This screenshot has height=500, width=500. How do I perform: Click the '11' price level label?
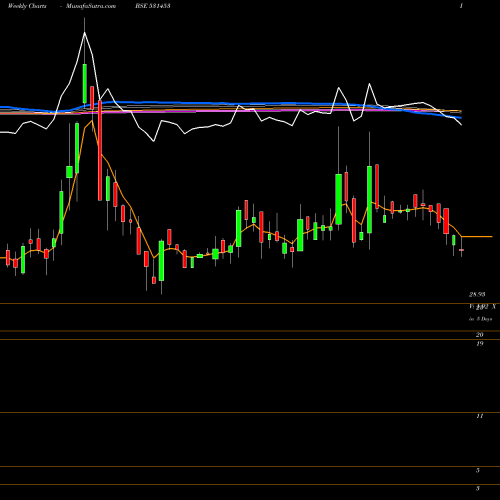coord(480,416)
